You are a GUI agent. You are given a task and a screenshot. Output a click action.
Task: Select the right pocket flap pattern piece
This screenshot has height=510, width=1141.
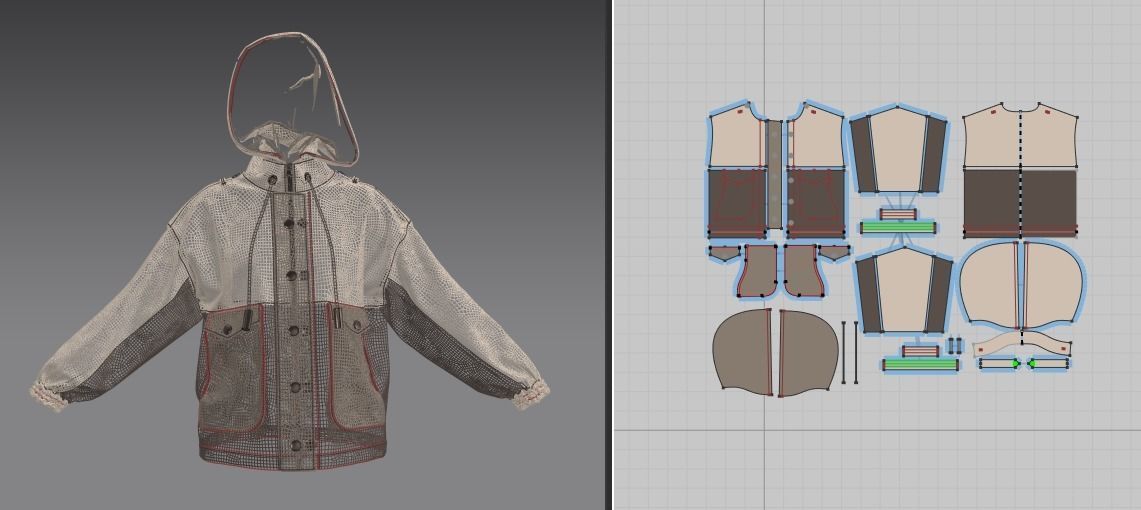[835, 253]
